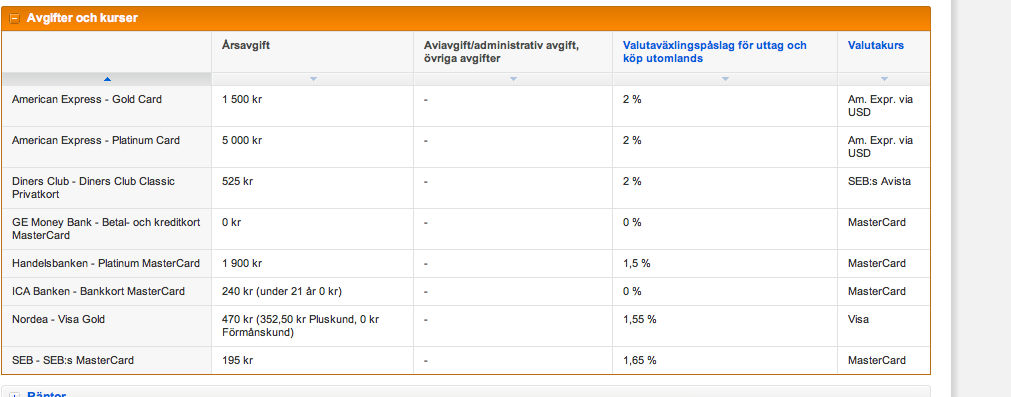The width and height of the screenshot is (1011, 397).
Task: Collapse the Avgifter och kurser section
Action: (x=14, y=19)
